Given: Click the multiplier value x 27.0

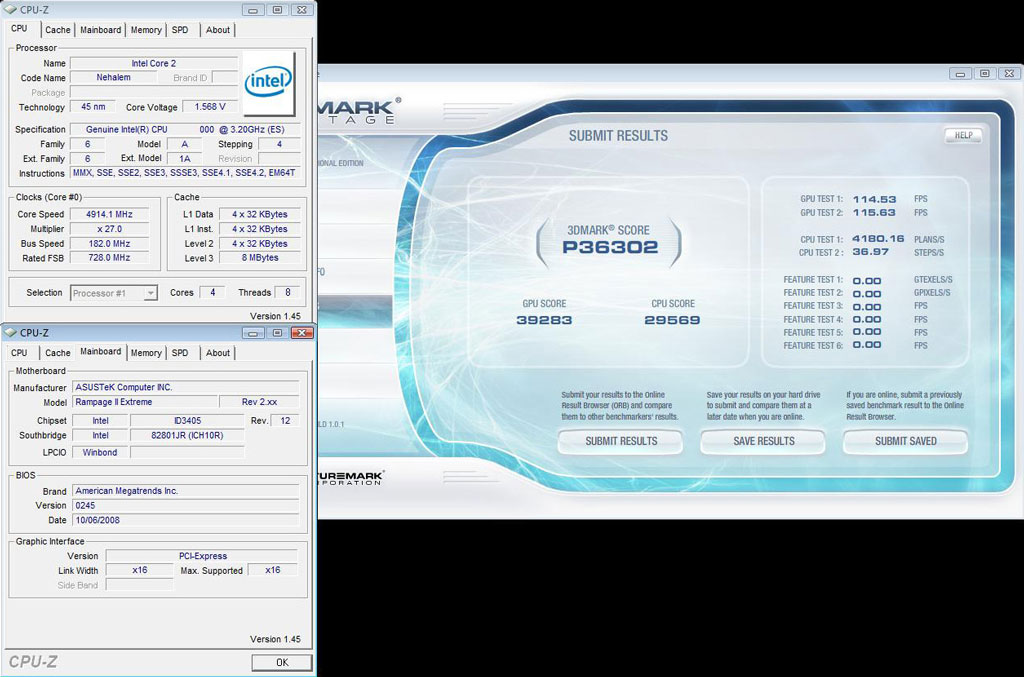Looking at the screenshot, I should [109, 229].
